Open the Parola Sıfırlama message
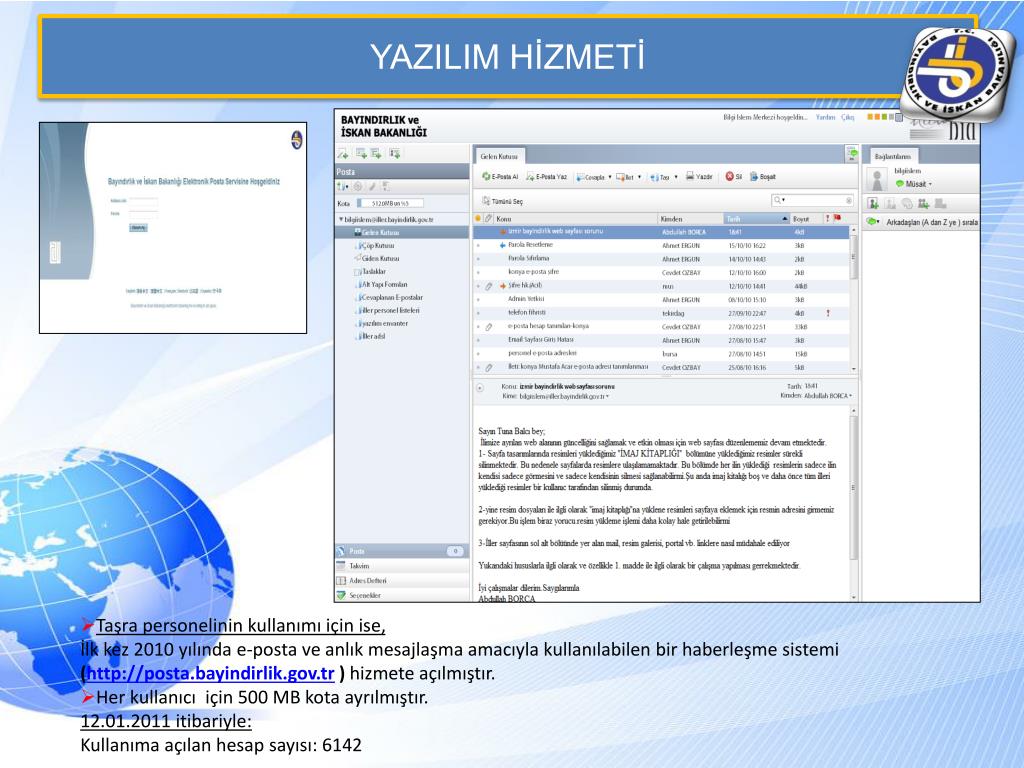This screenshot has height=768, width=1024. (x=662, y=259)
